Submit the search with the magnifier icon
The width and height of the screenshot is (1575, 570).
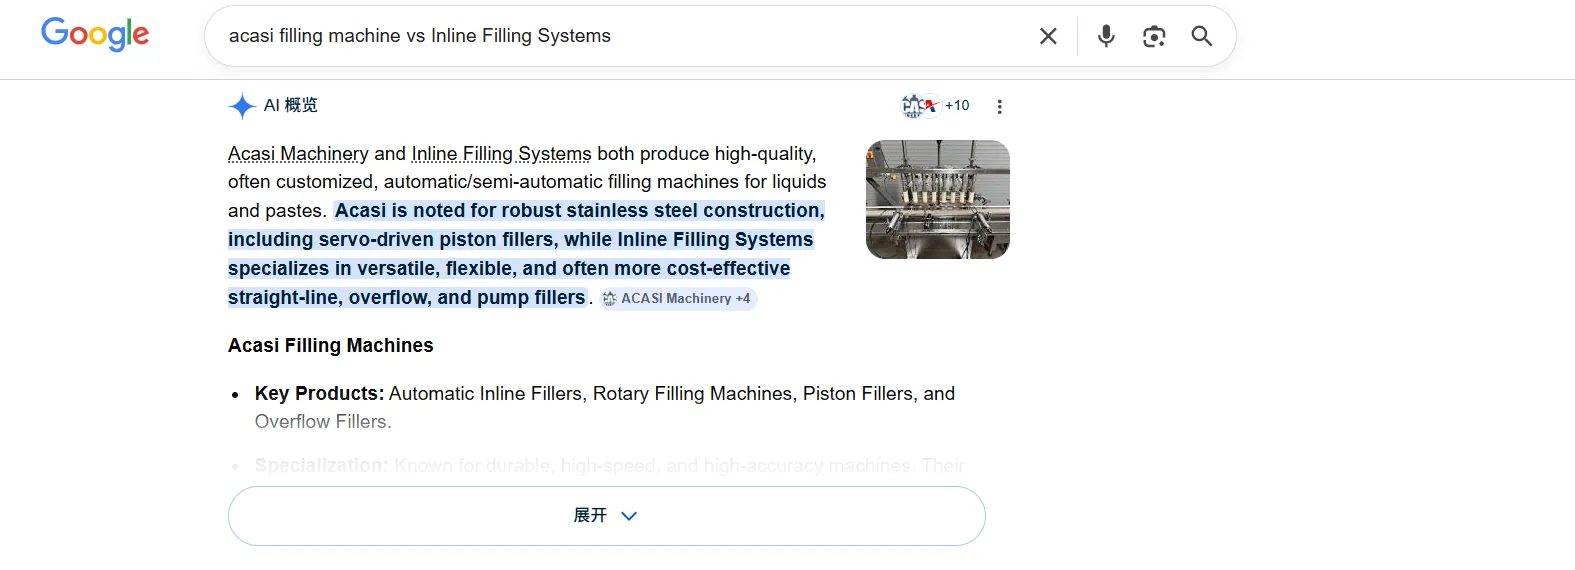[1202, 36]
